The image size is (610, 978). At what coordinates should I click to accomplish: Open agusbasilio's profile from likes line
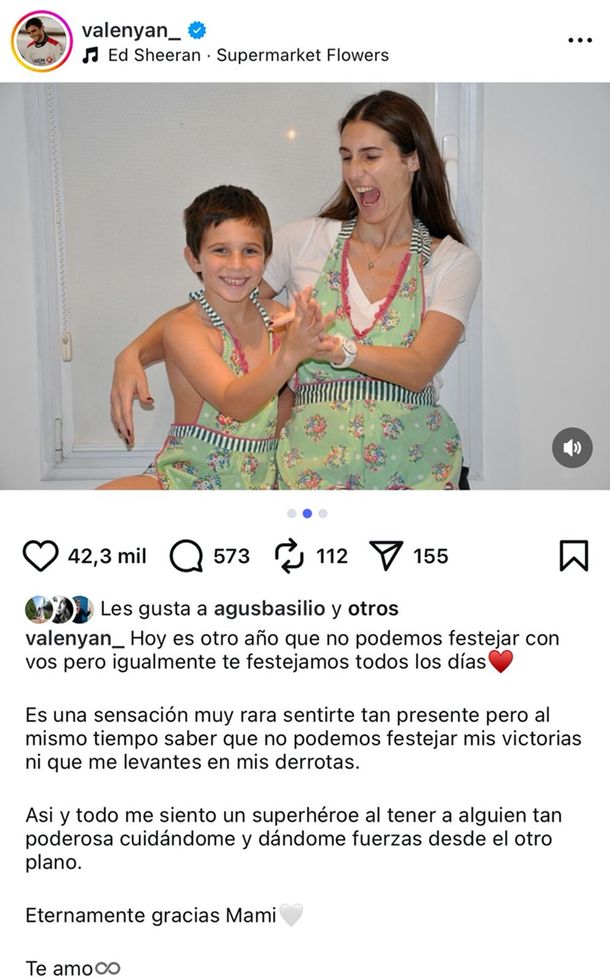point(269,609)
